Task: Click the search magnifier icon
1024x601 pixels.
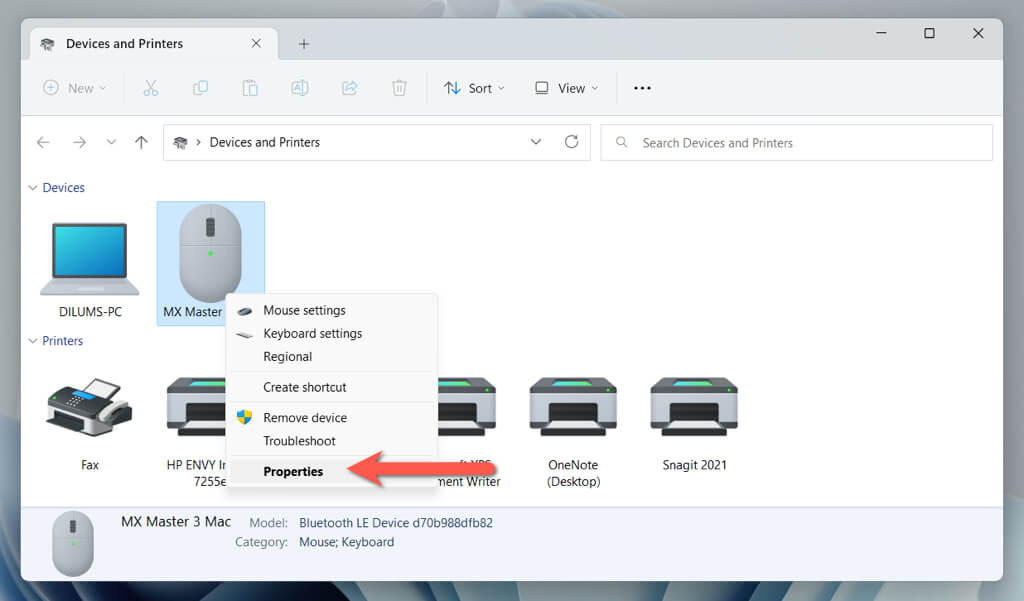Action: coord(622,142)
